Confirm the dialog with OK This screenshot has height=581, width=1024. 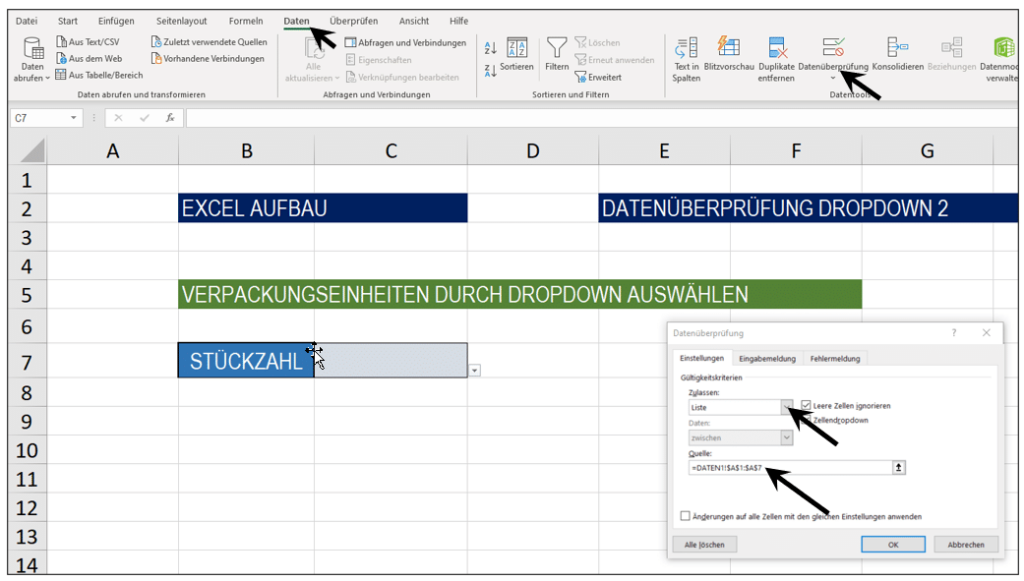tap(893, 544)
